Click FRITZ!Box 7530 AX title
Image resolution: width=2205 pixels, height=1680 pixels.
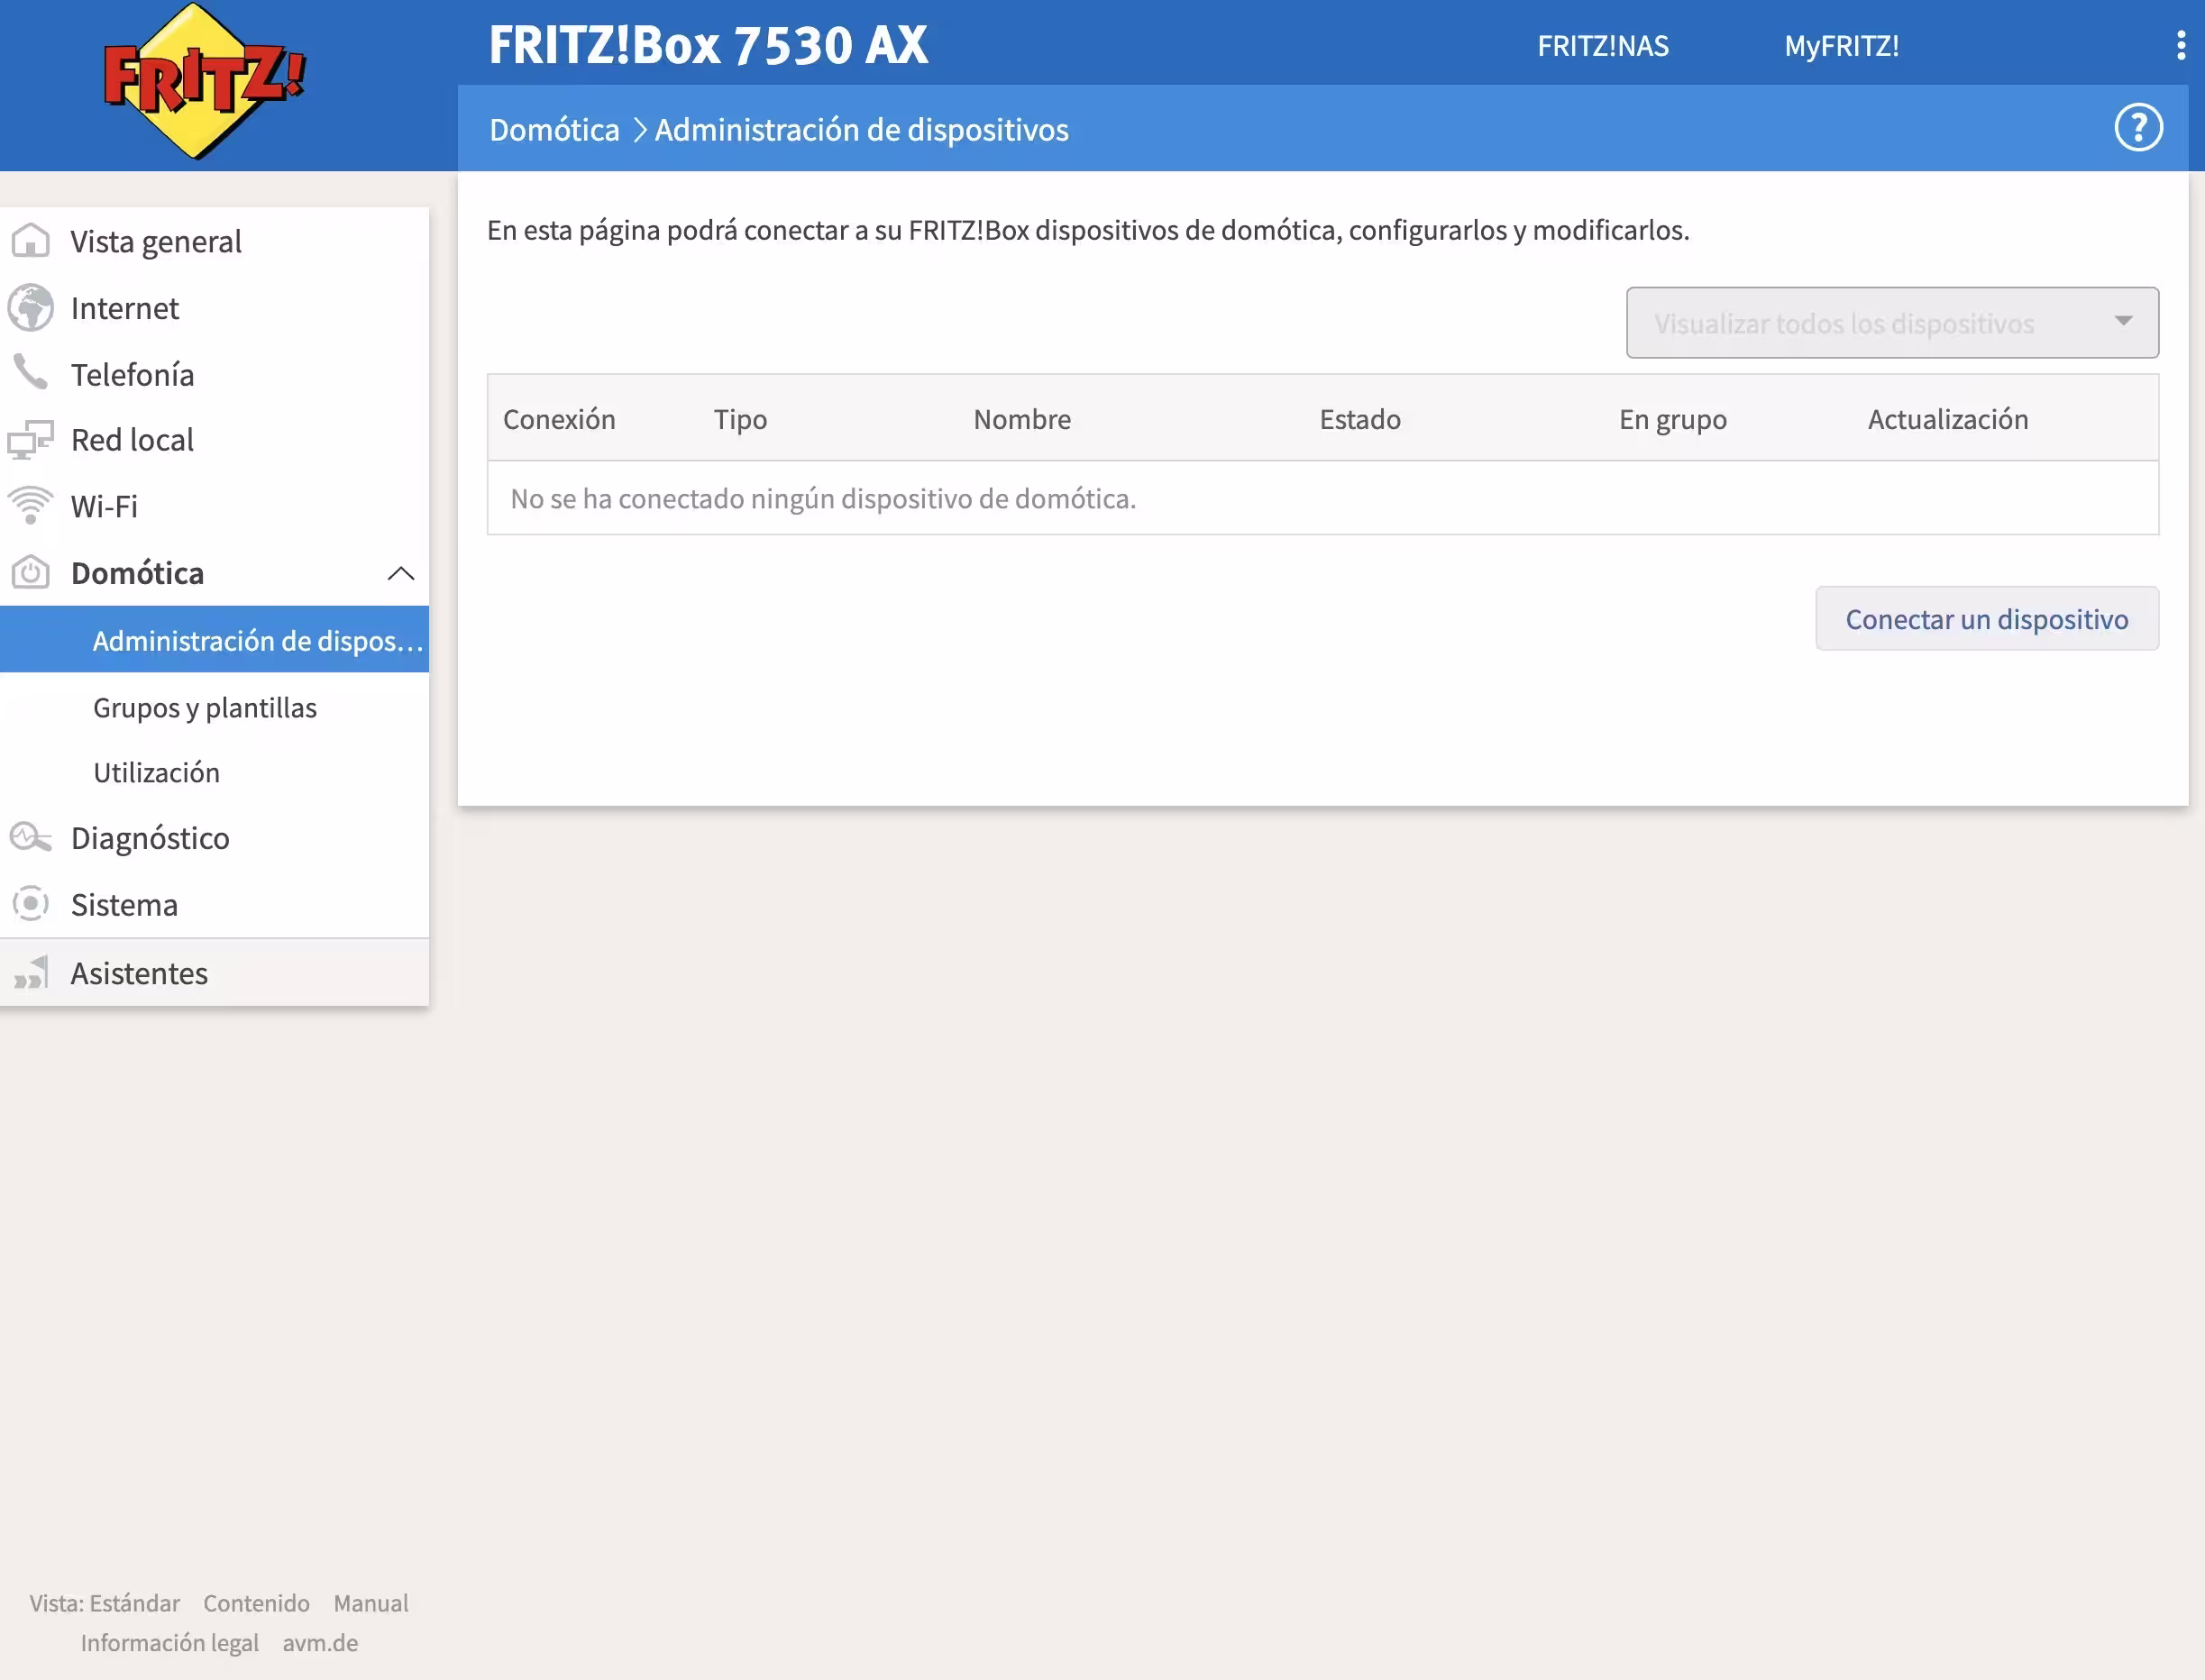pyautogui.click(x=708, y=45)
